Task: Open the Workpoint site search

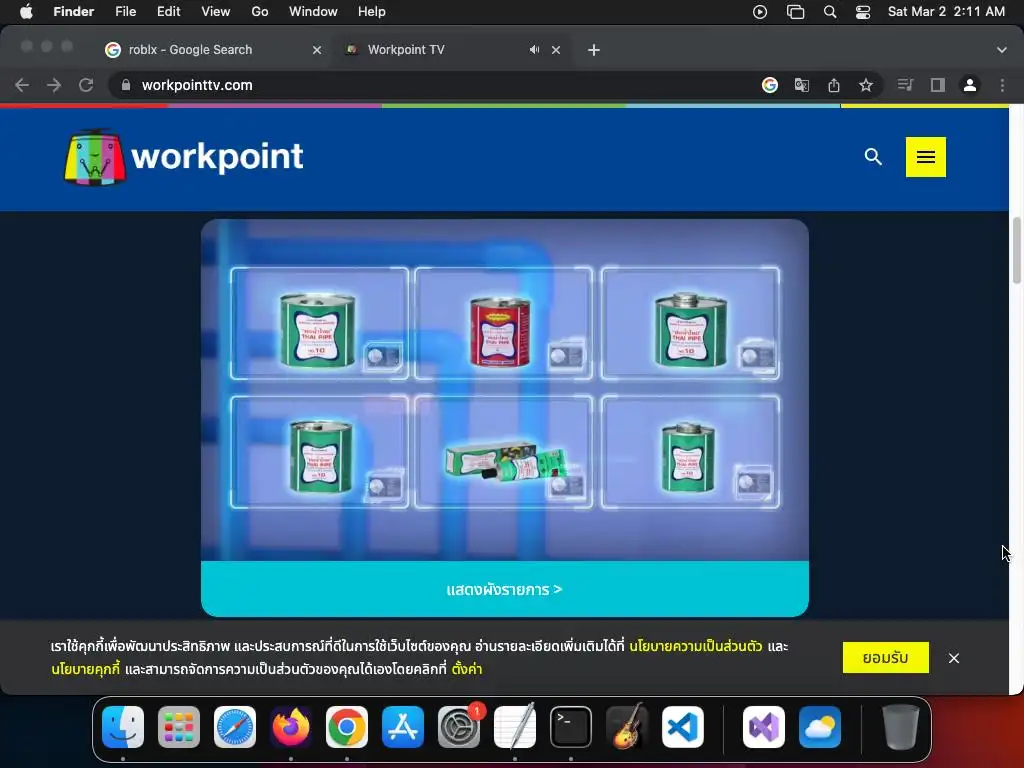Action: tap(873, 157)
